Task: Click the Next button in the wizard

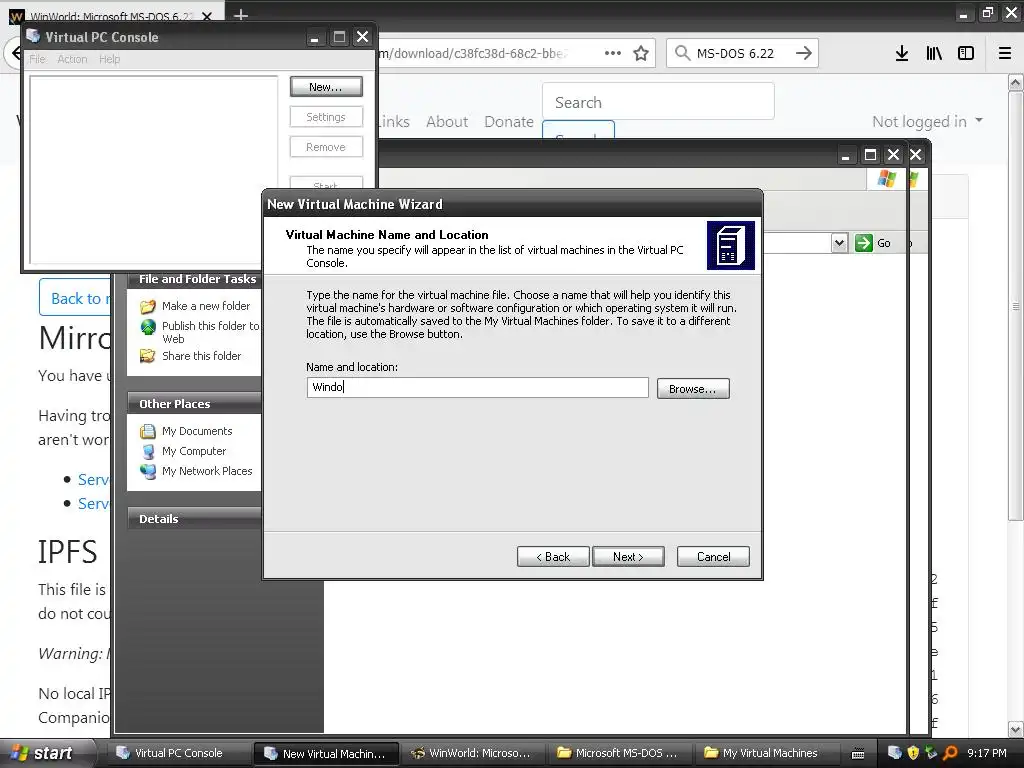Action: coord(628,556)
